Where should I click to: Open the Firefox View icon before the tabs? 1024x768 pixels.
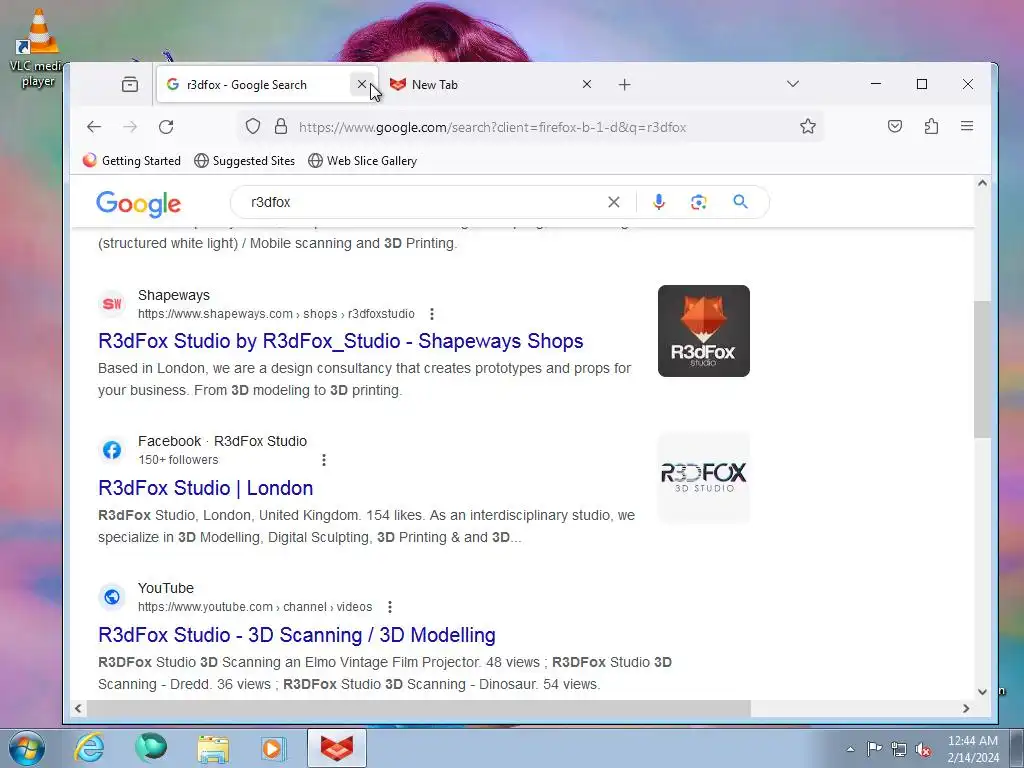tap(129, 84)
